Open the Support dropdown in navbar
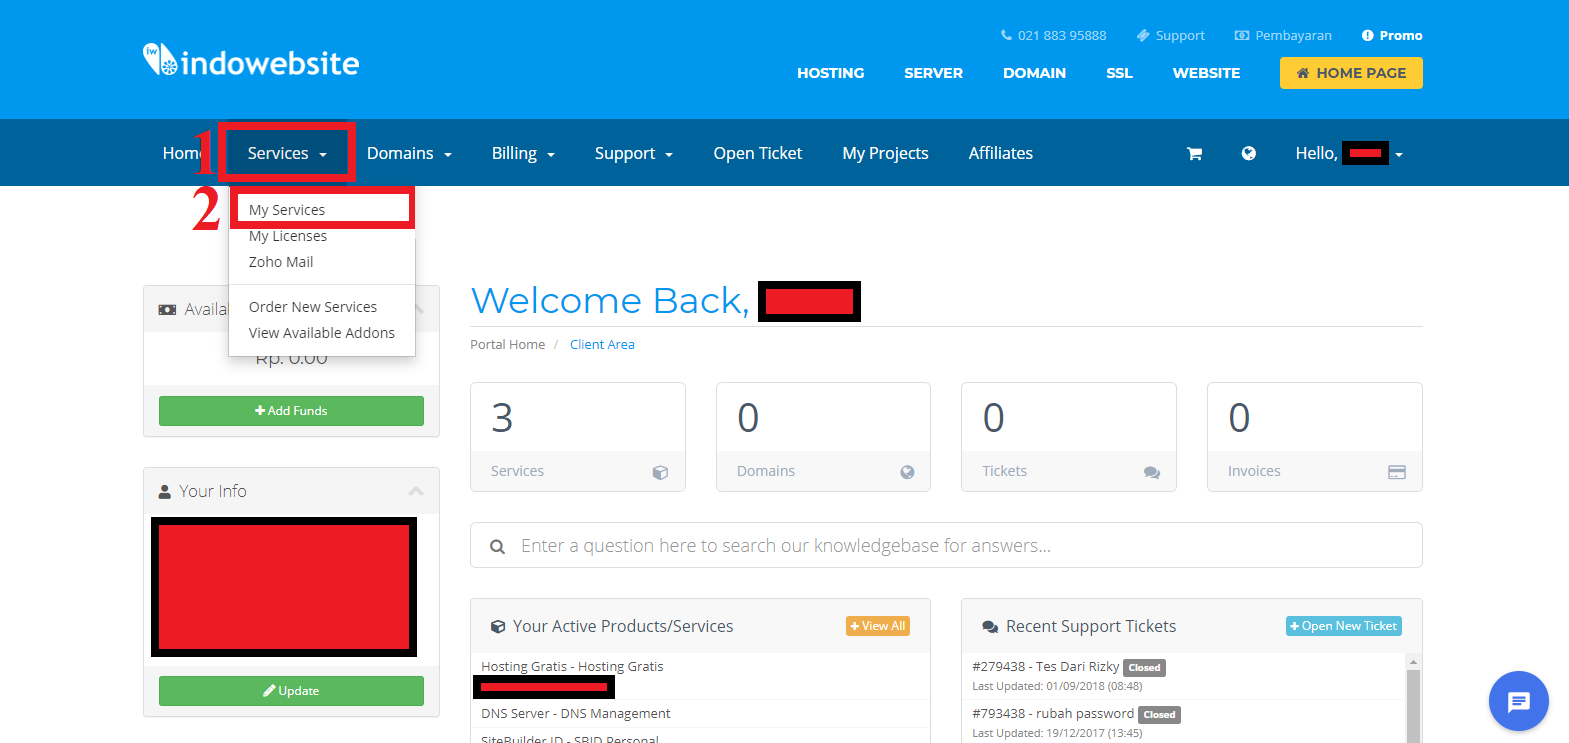1569x743 pixels. pos(633,153)
